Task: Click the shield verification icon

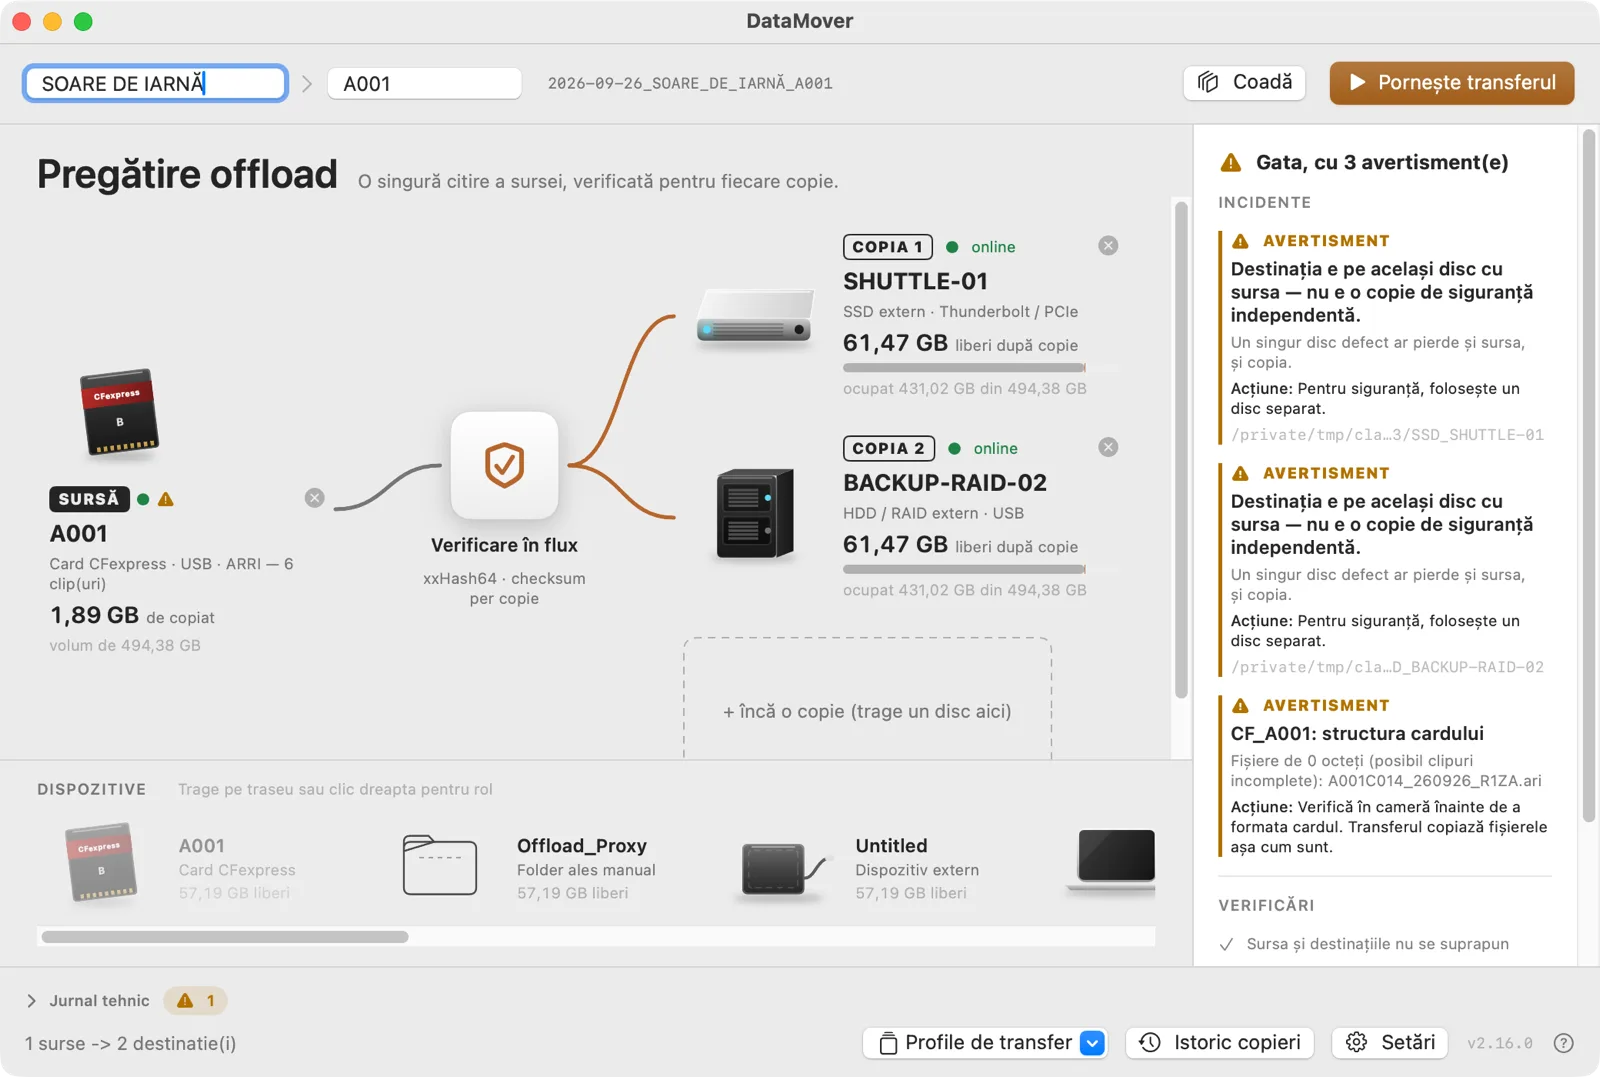Action: [504, 465]
